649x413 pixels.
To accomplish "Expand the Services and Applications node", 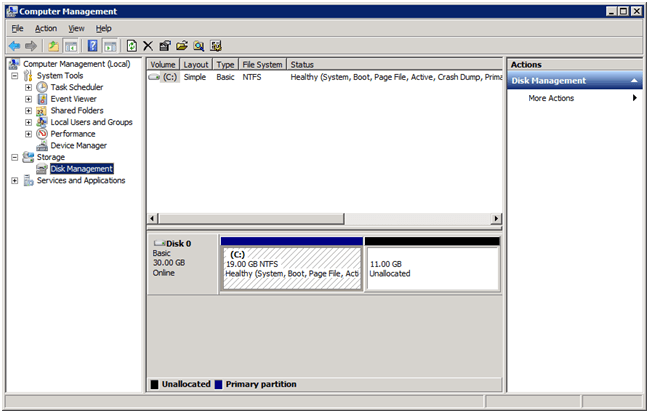I will [x=15, y=181].
